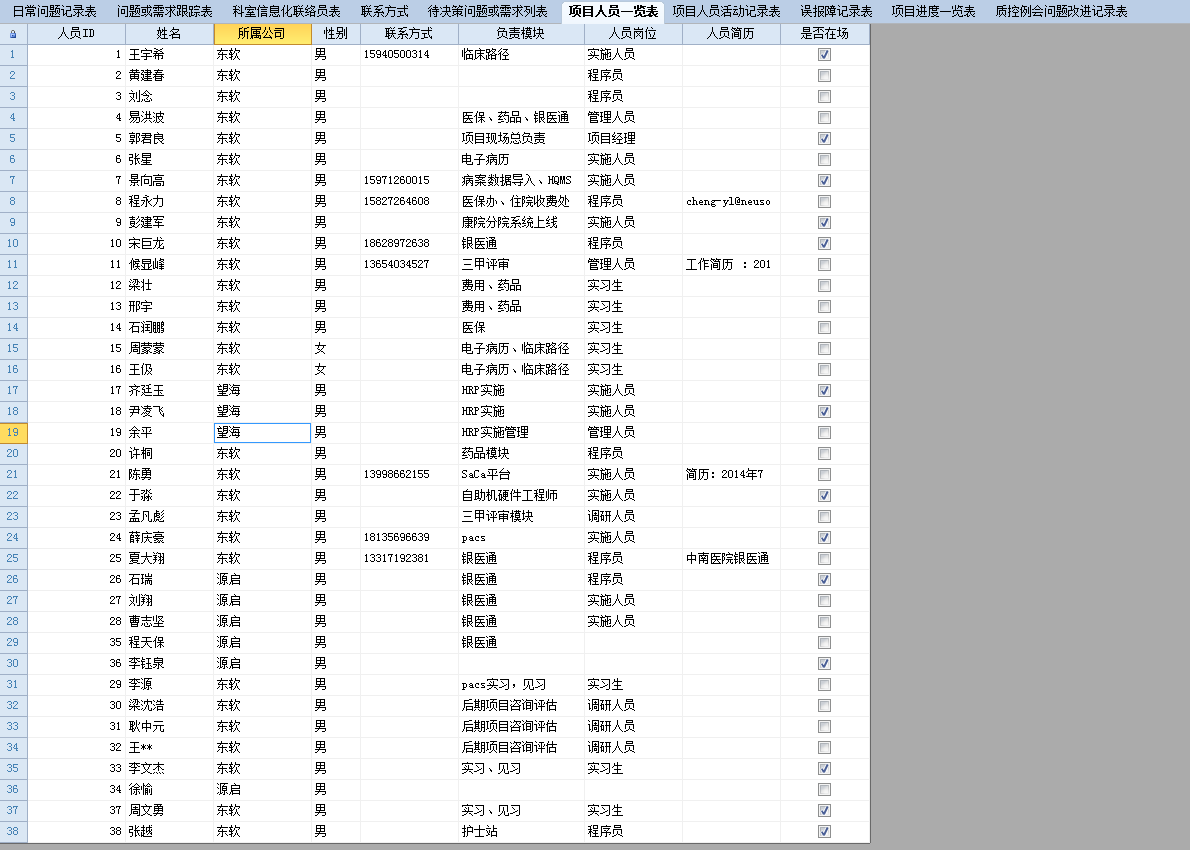Open the 项目人员活动记录表 tab

coord(726,11)
